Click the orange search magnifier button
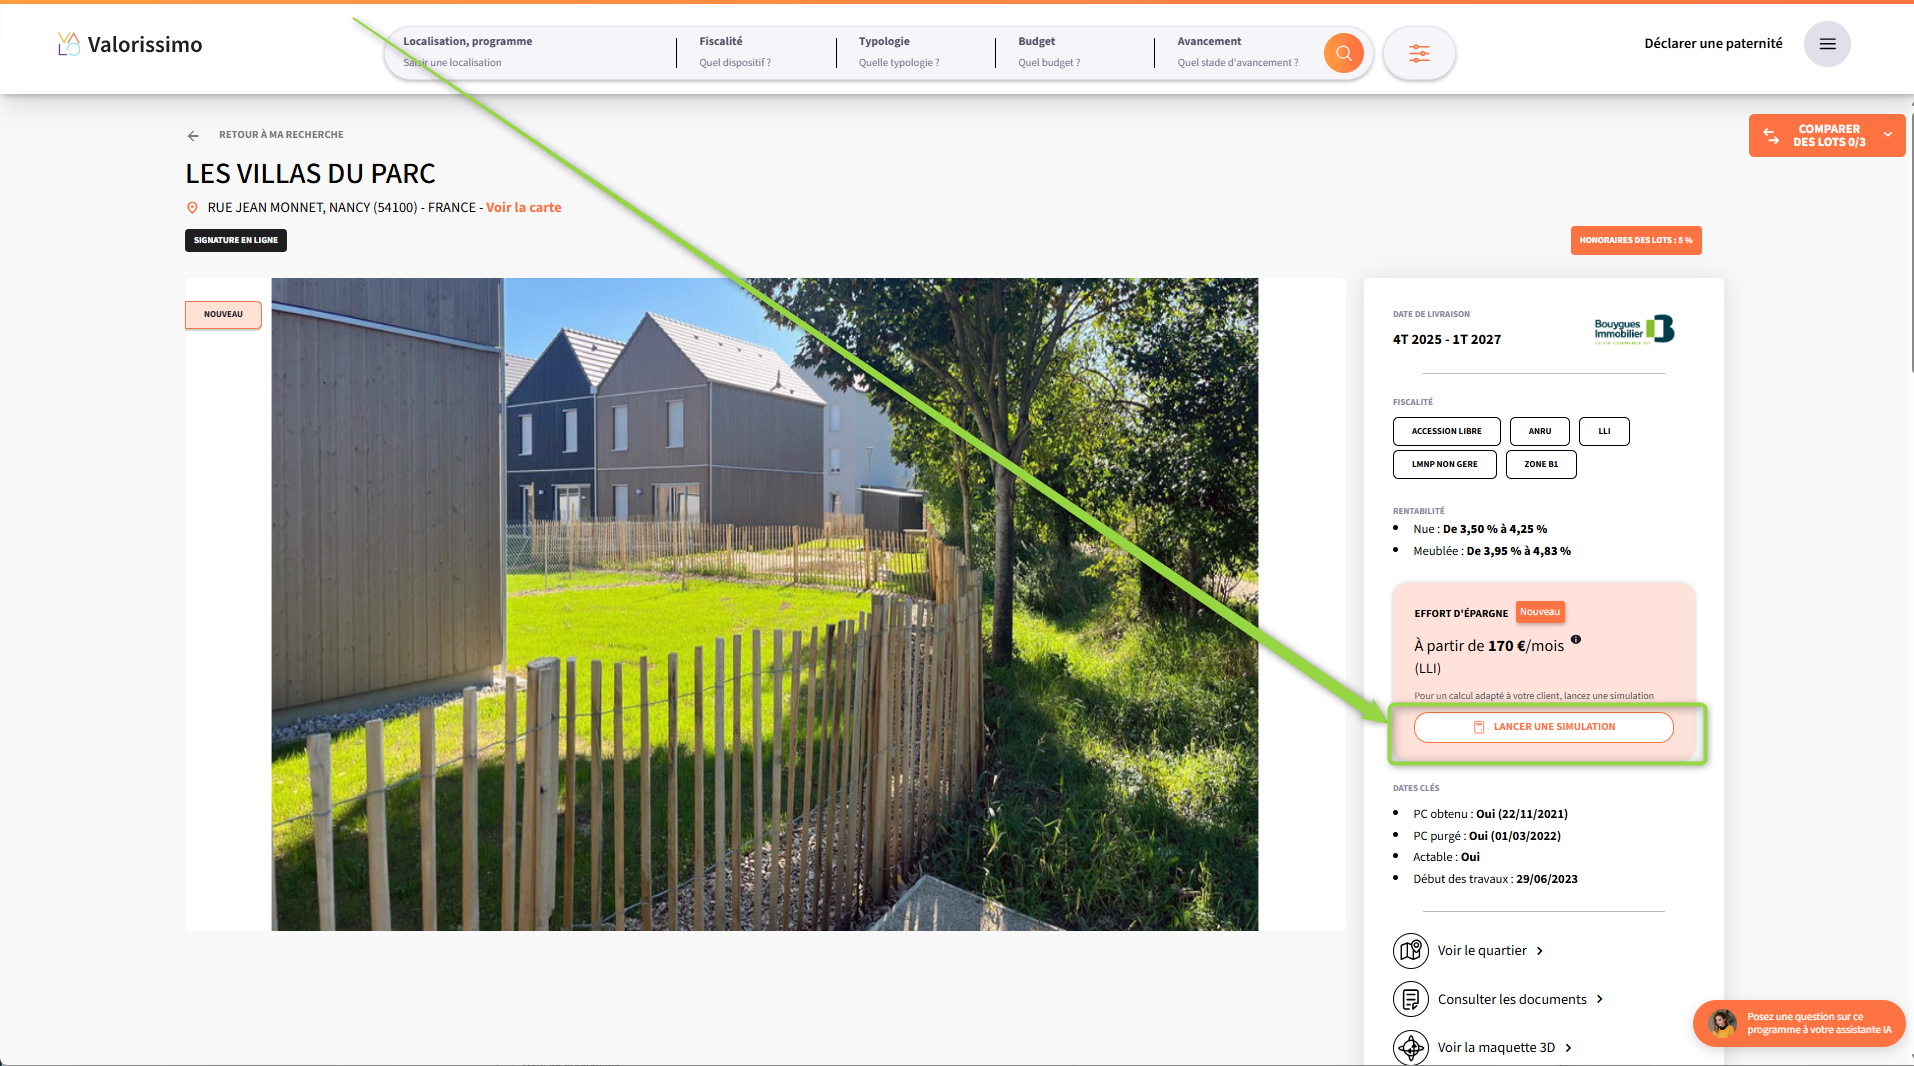This screenshot has height=1066, width=1914. click(1343, 53)
